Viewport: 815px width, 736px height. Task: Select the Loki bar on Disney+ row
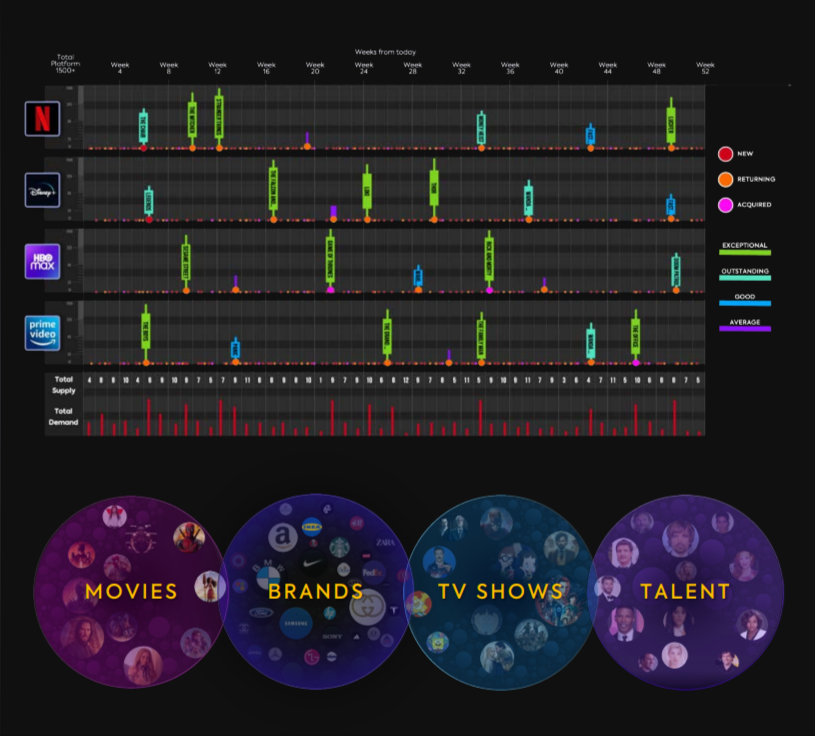(367, 191)
